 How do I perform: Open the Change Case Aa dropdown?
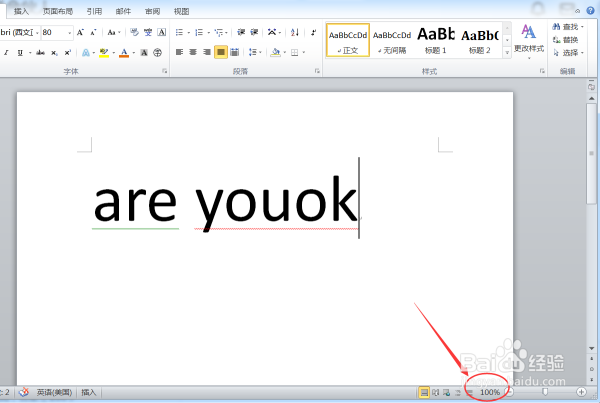coord(114,33)
